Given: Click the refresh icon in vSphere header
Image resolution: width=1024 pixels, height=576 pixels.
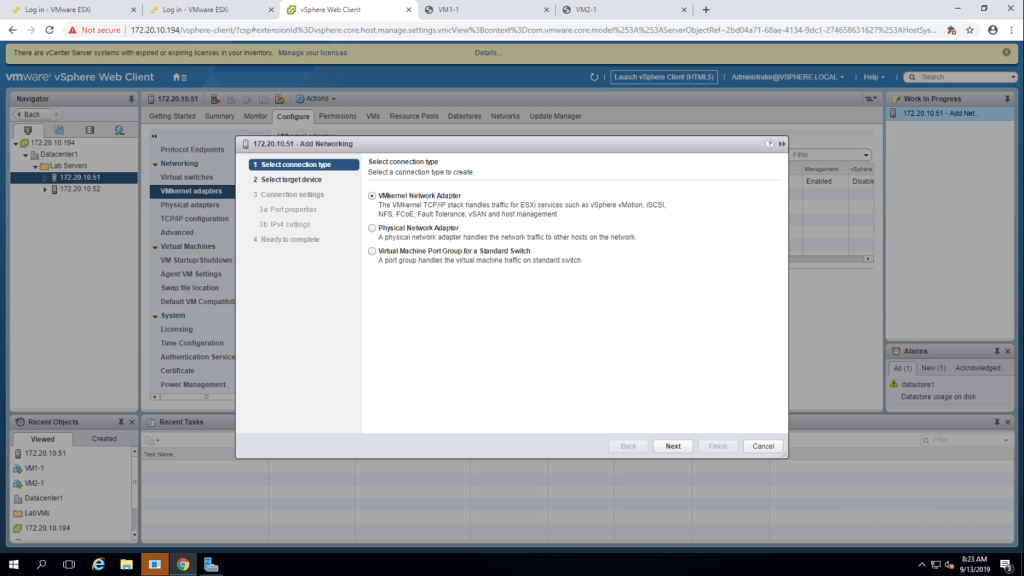Looking at the screenshot, I should click(595, 77).
